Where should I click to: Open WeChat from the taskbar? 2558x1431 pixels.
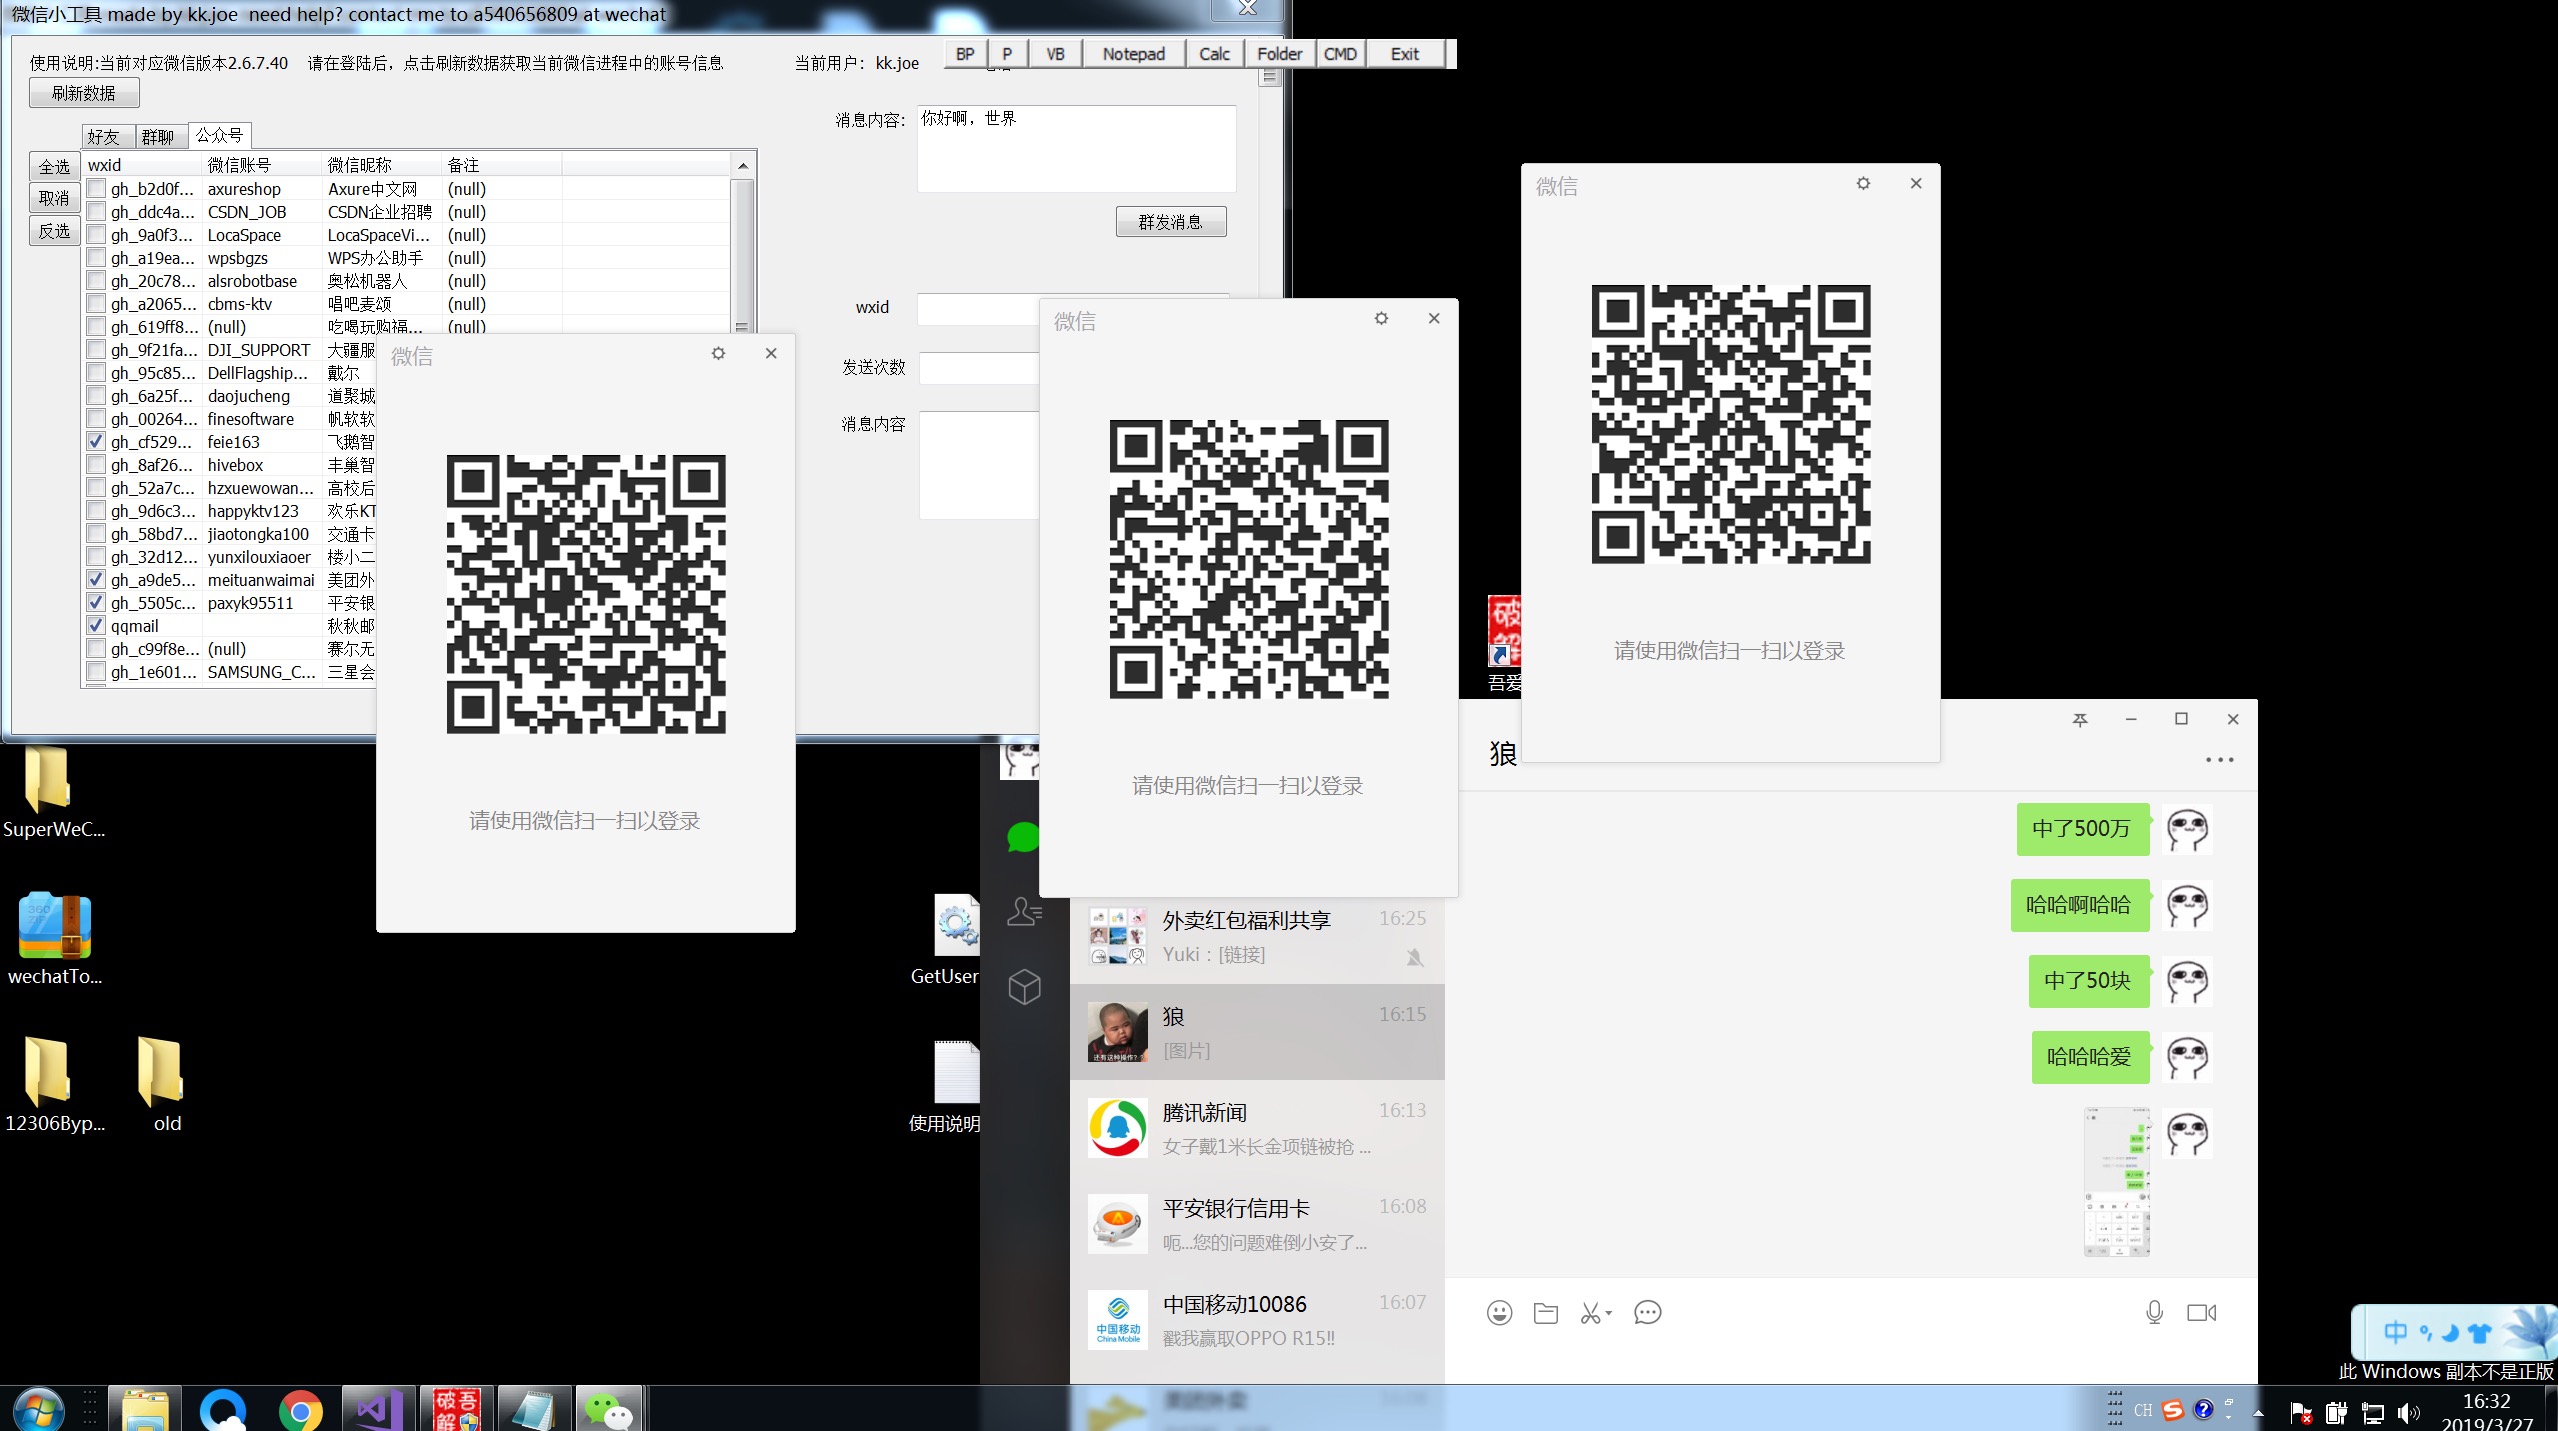point(608,1410)
